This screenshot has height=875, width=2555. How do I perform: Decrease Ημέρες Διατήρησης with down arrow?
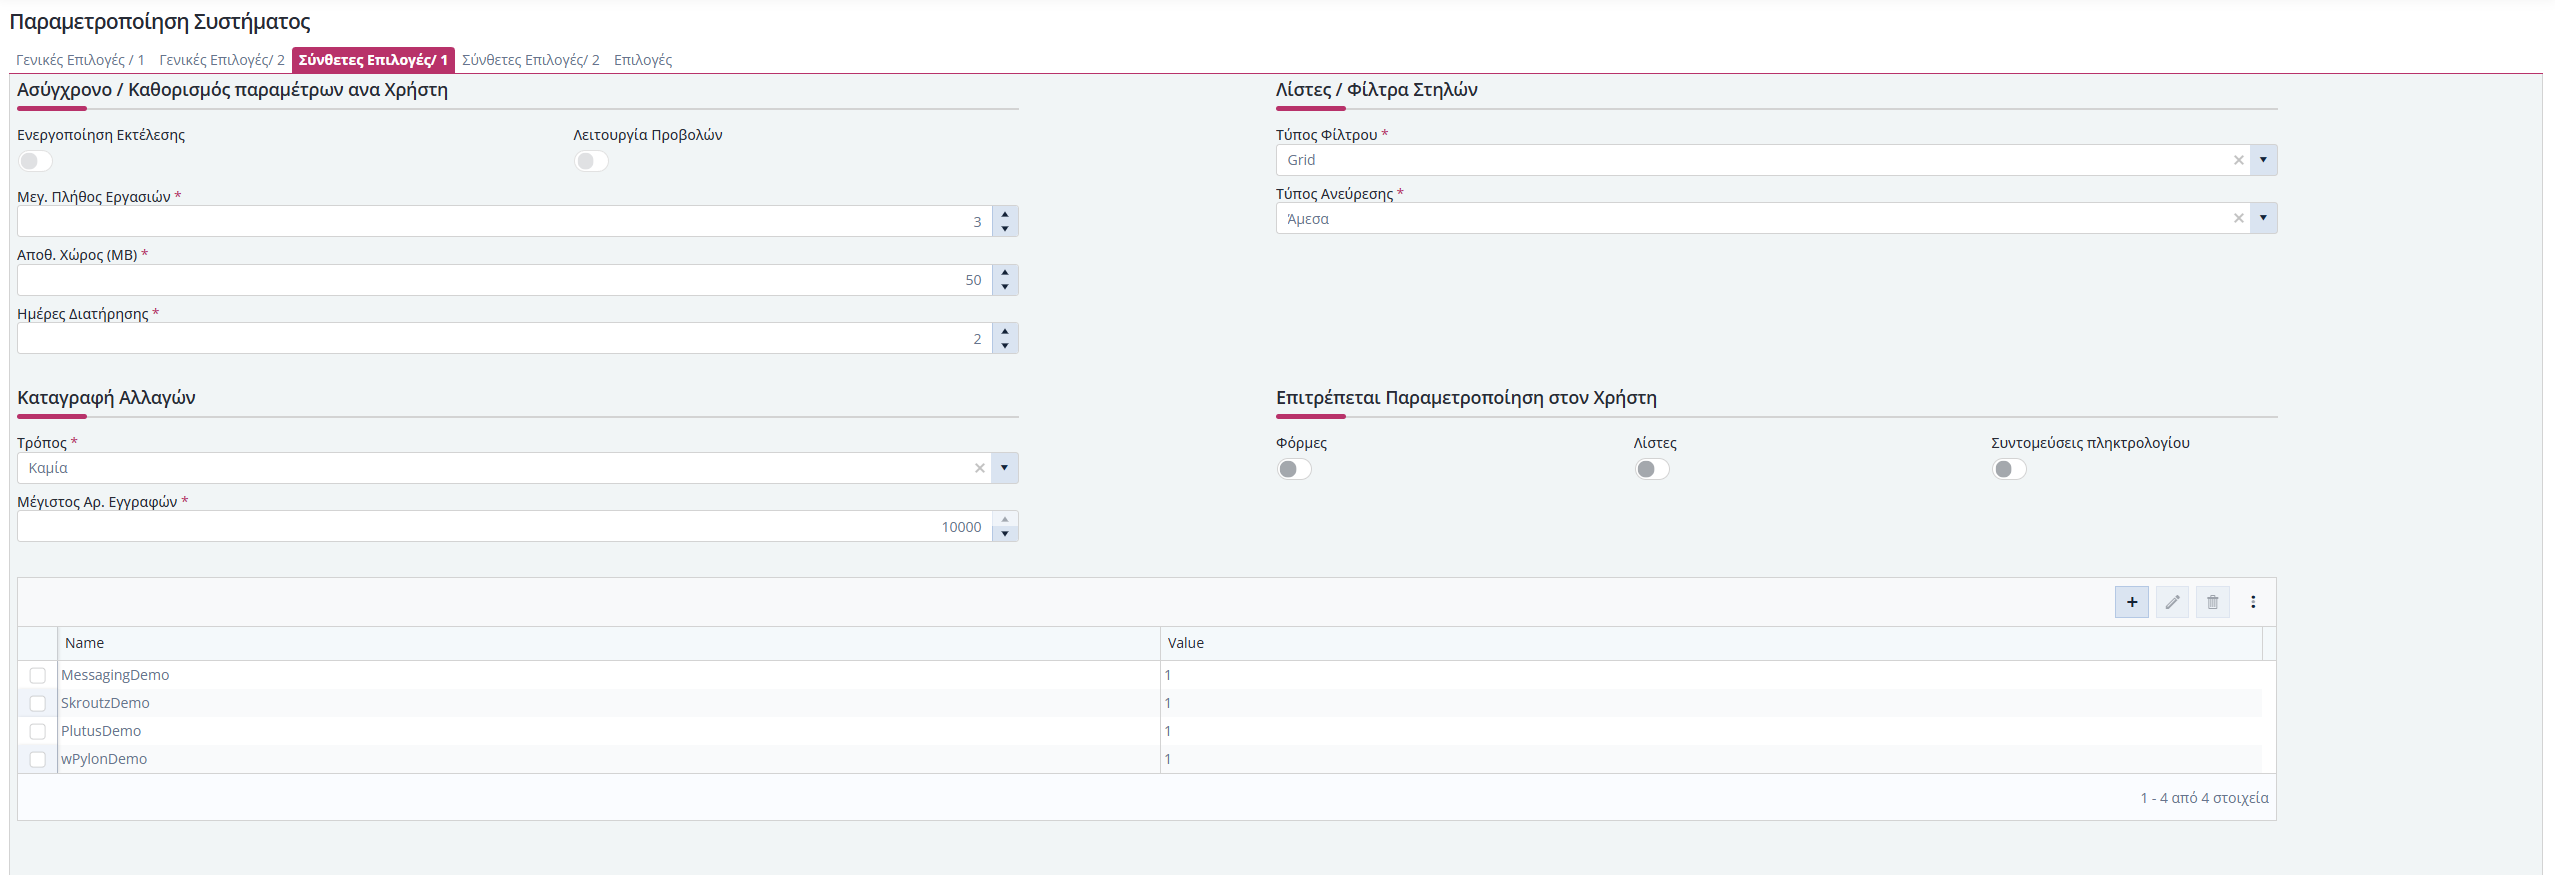(1005, 346)
